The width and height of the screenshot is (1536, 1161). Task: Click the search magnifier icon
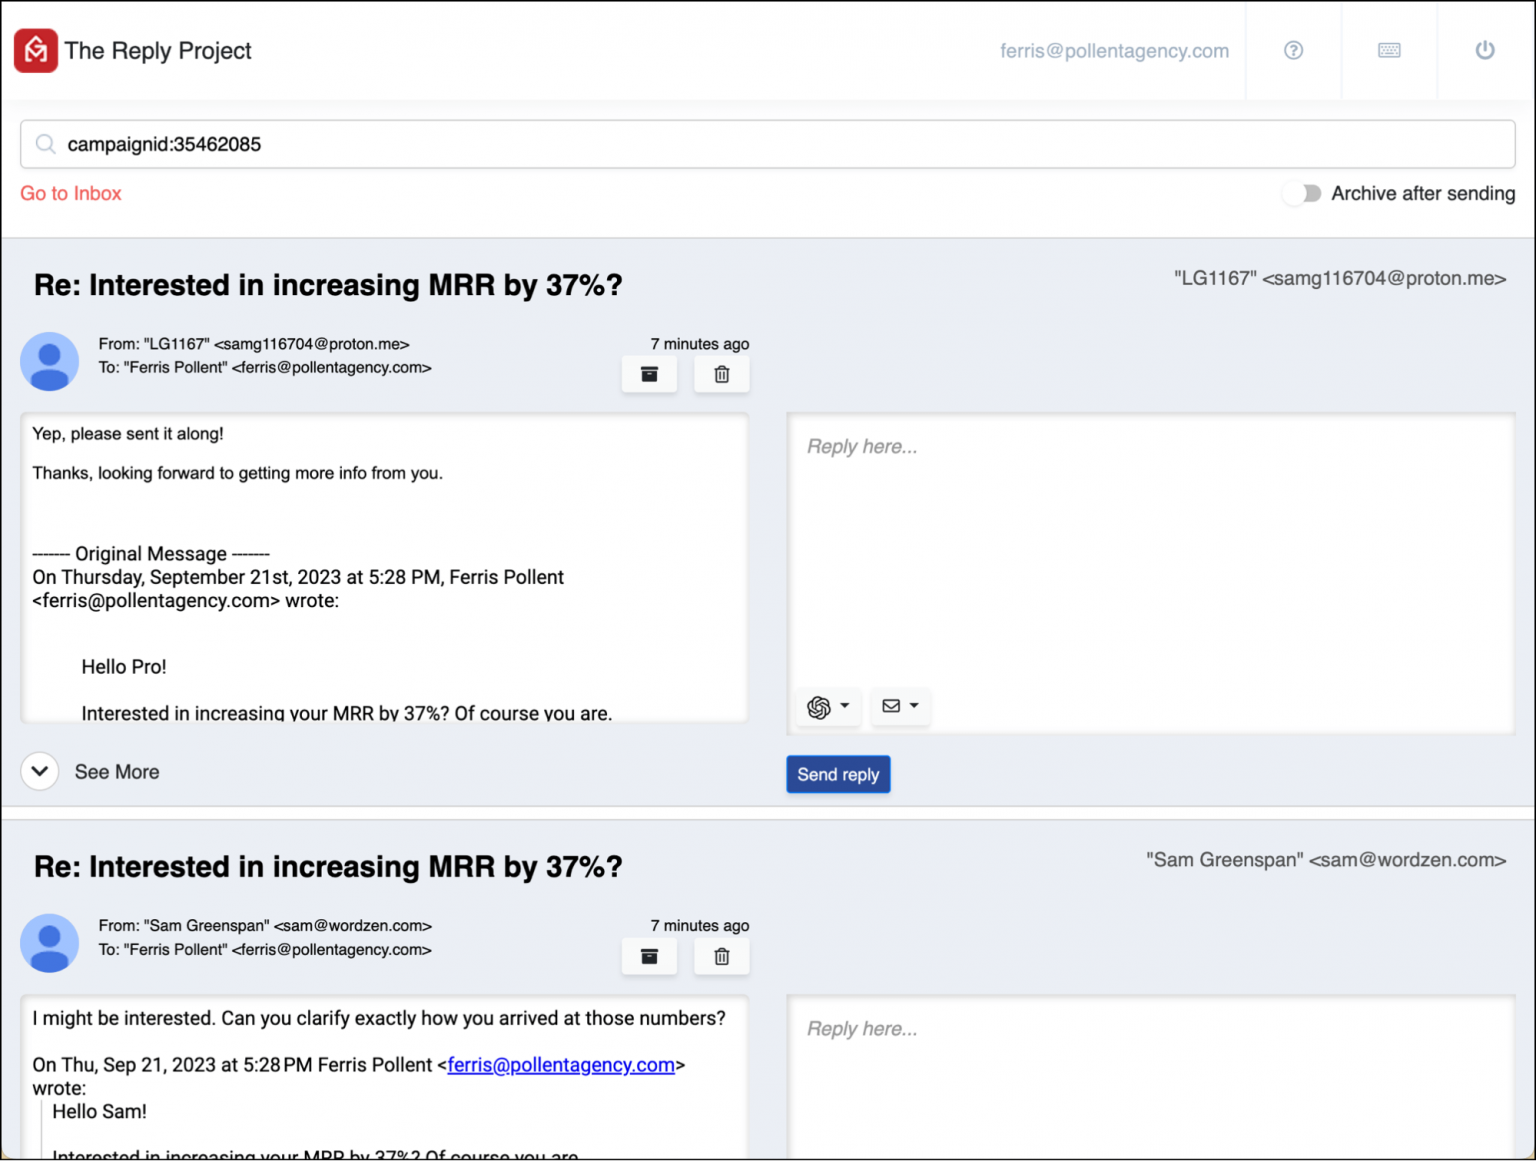[45, 144]
